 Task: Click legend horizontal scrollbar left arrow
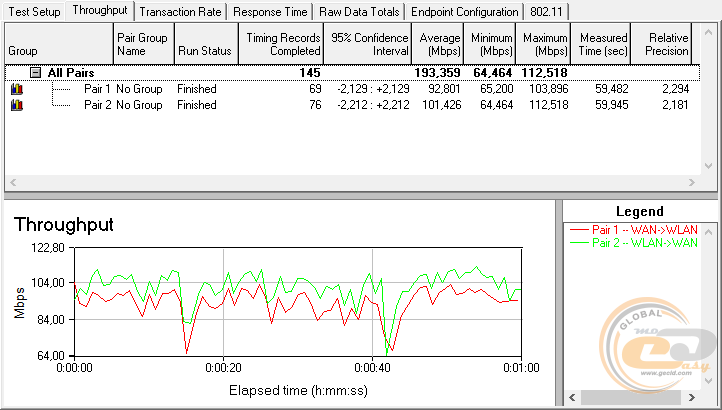pyautogui.click(x=572, y=397)
